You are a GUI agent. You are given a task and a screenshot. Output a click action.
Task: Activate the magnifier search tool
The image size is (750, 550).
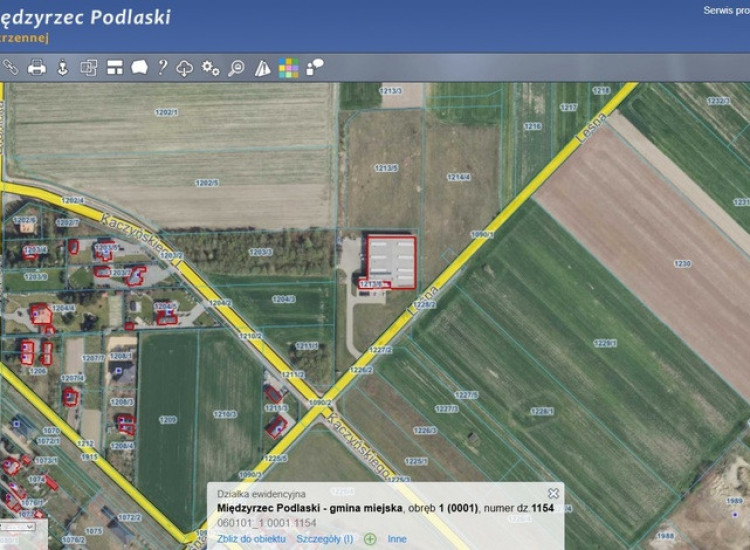(236, 68)
